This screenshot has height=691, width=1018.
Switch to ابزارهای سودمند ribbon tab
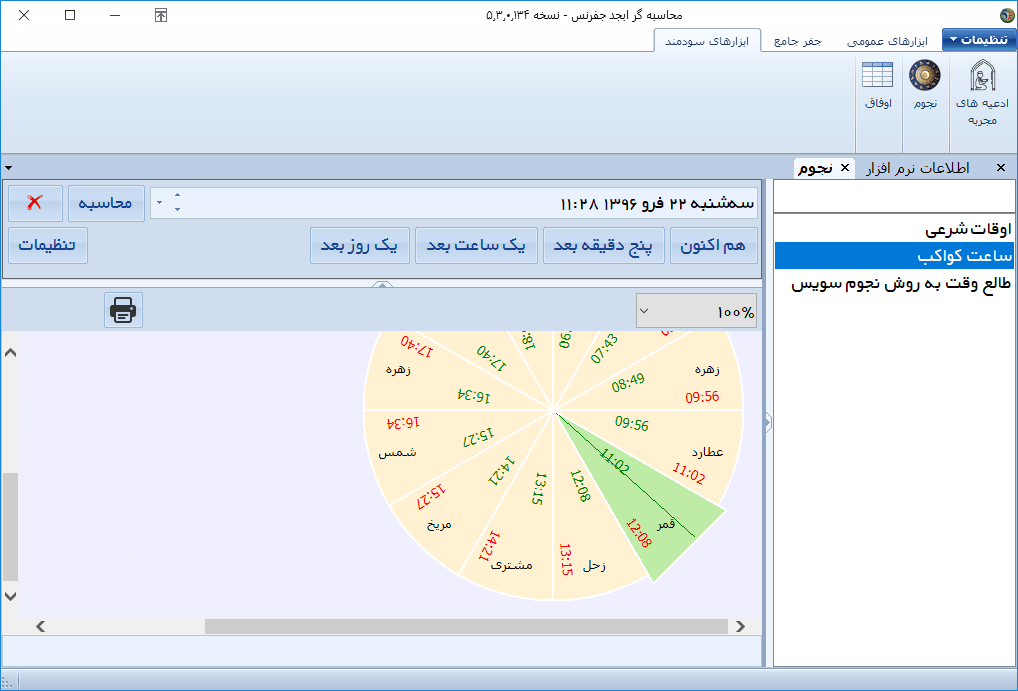pyautogui.click(x=707, y=41)
